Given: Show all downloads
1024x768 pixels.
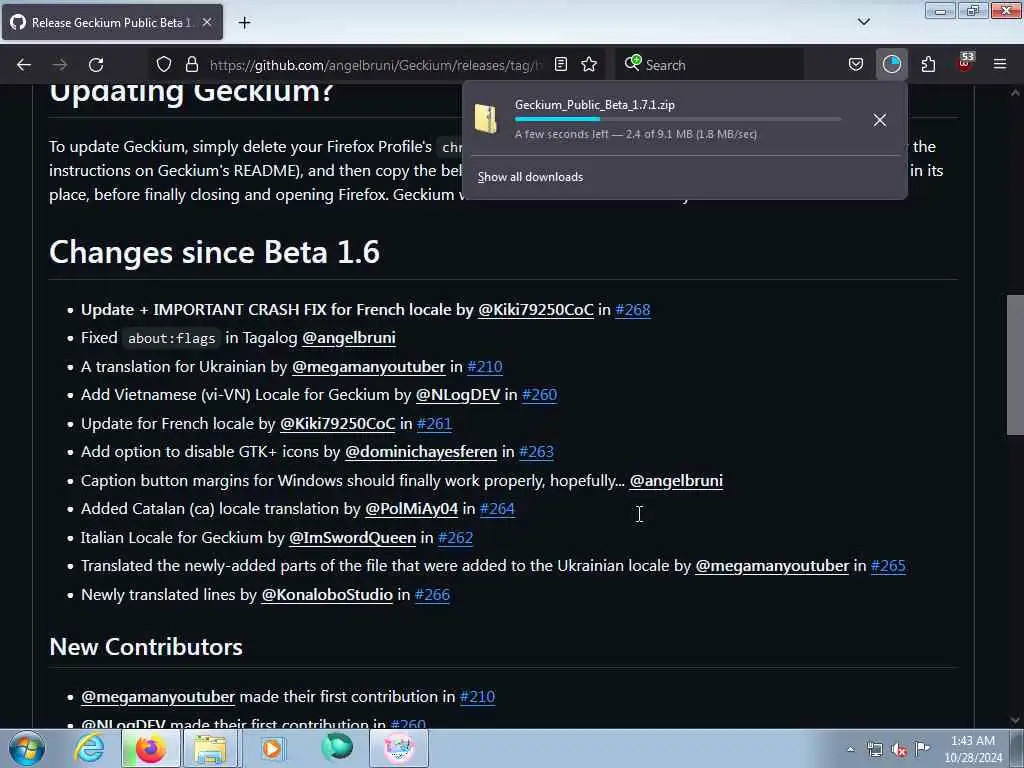Looking at the screenshot, I should click(x=530, y=177).
